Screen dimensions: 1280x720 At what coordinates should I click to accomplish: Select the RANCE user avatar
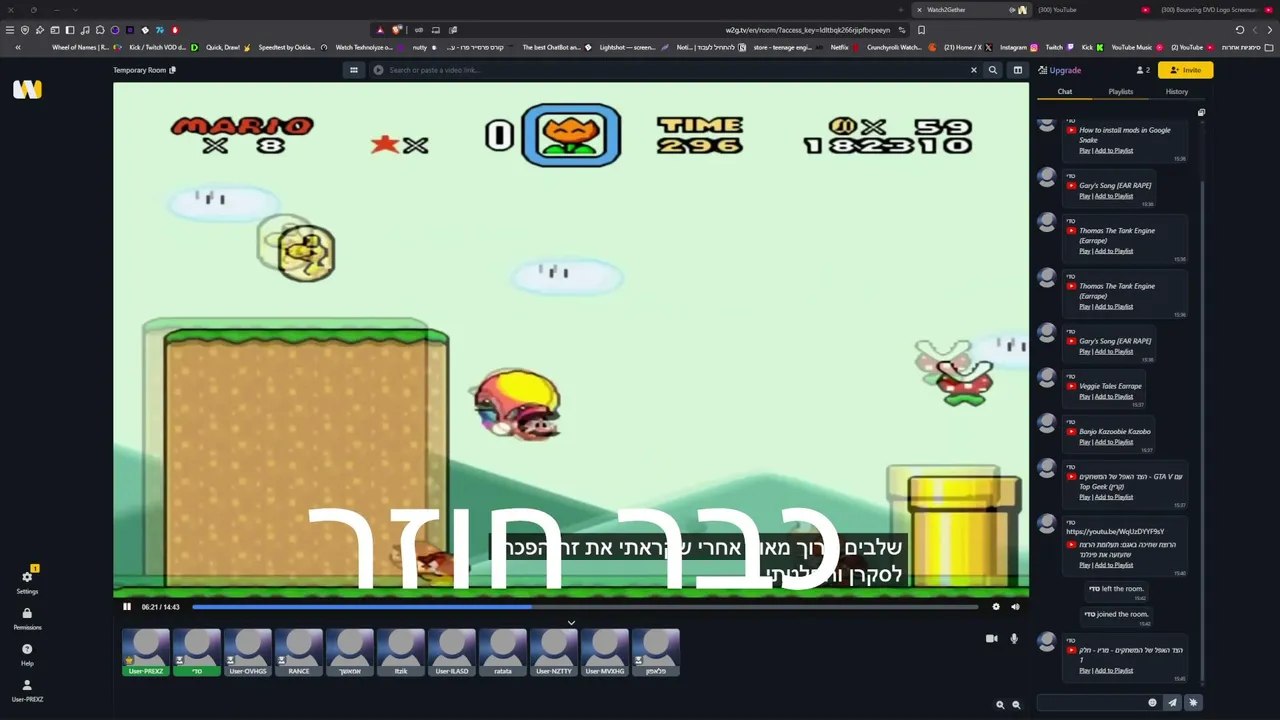pos(299,652)
